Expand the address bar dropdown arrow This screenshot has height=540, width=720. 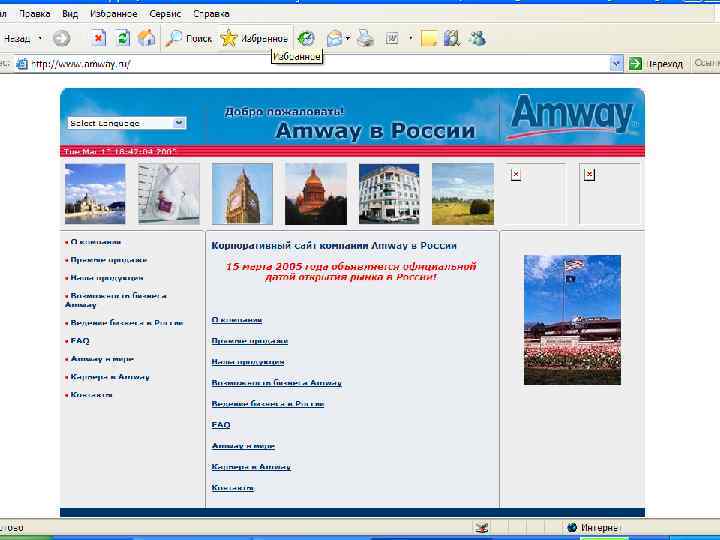616,64
